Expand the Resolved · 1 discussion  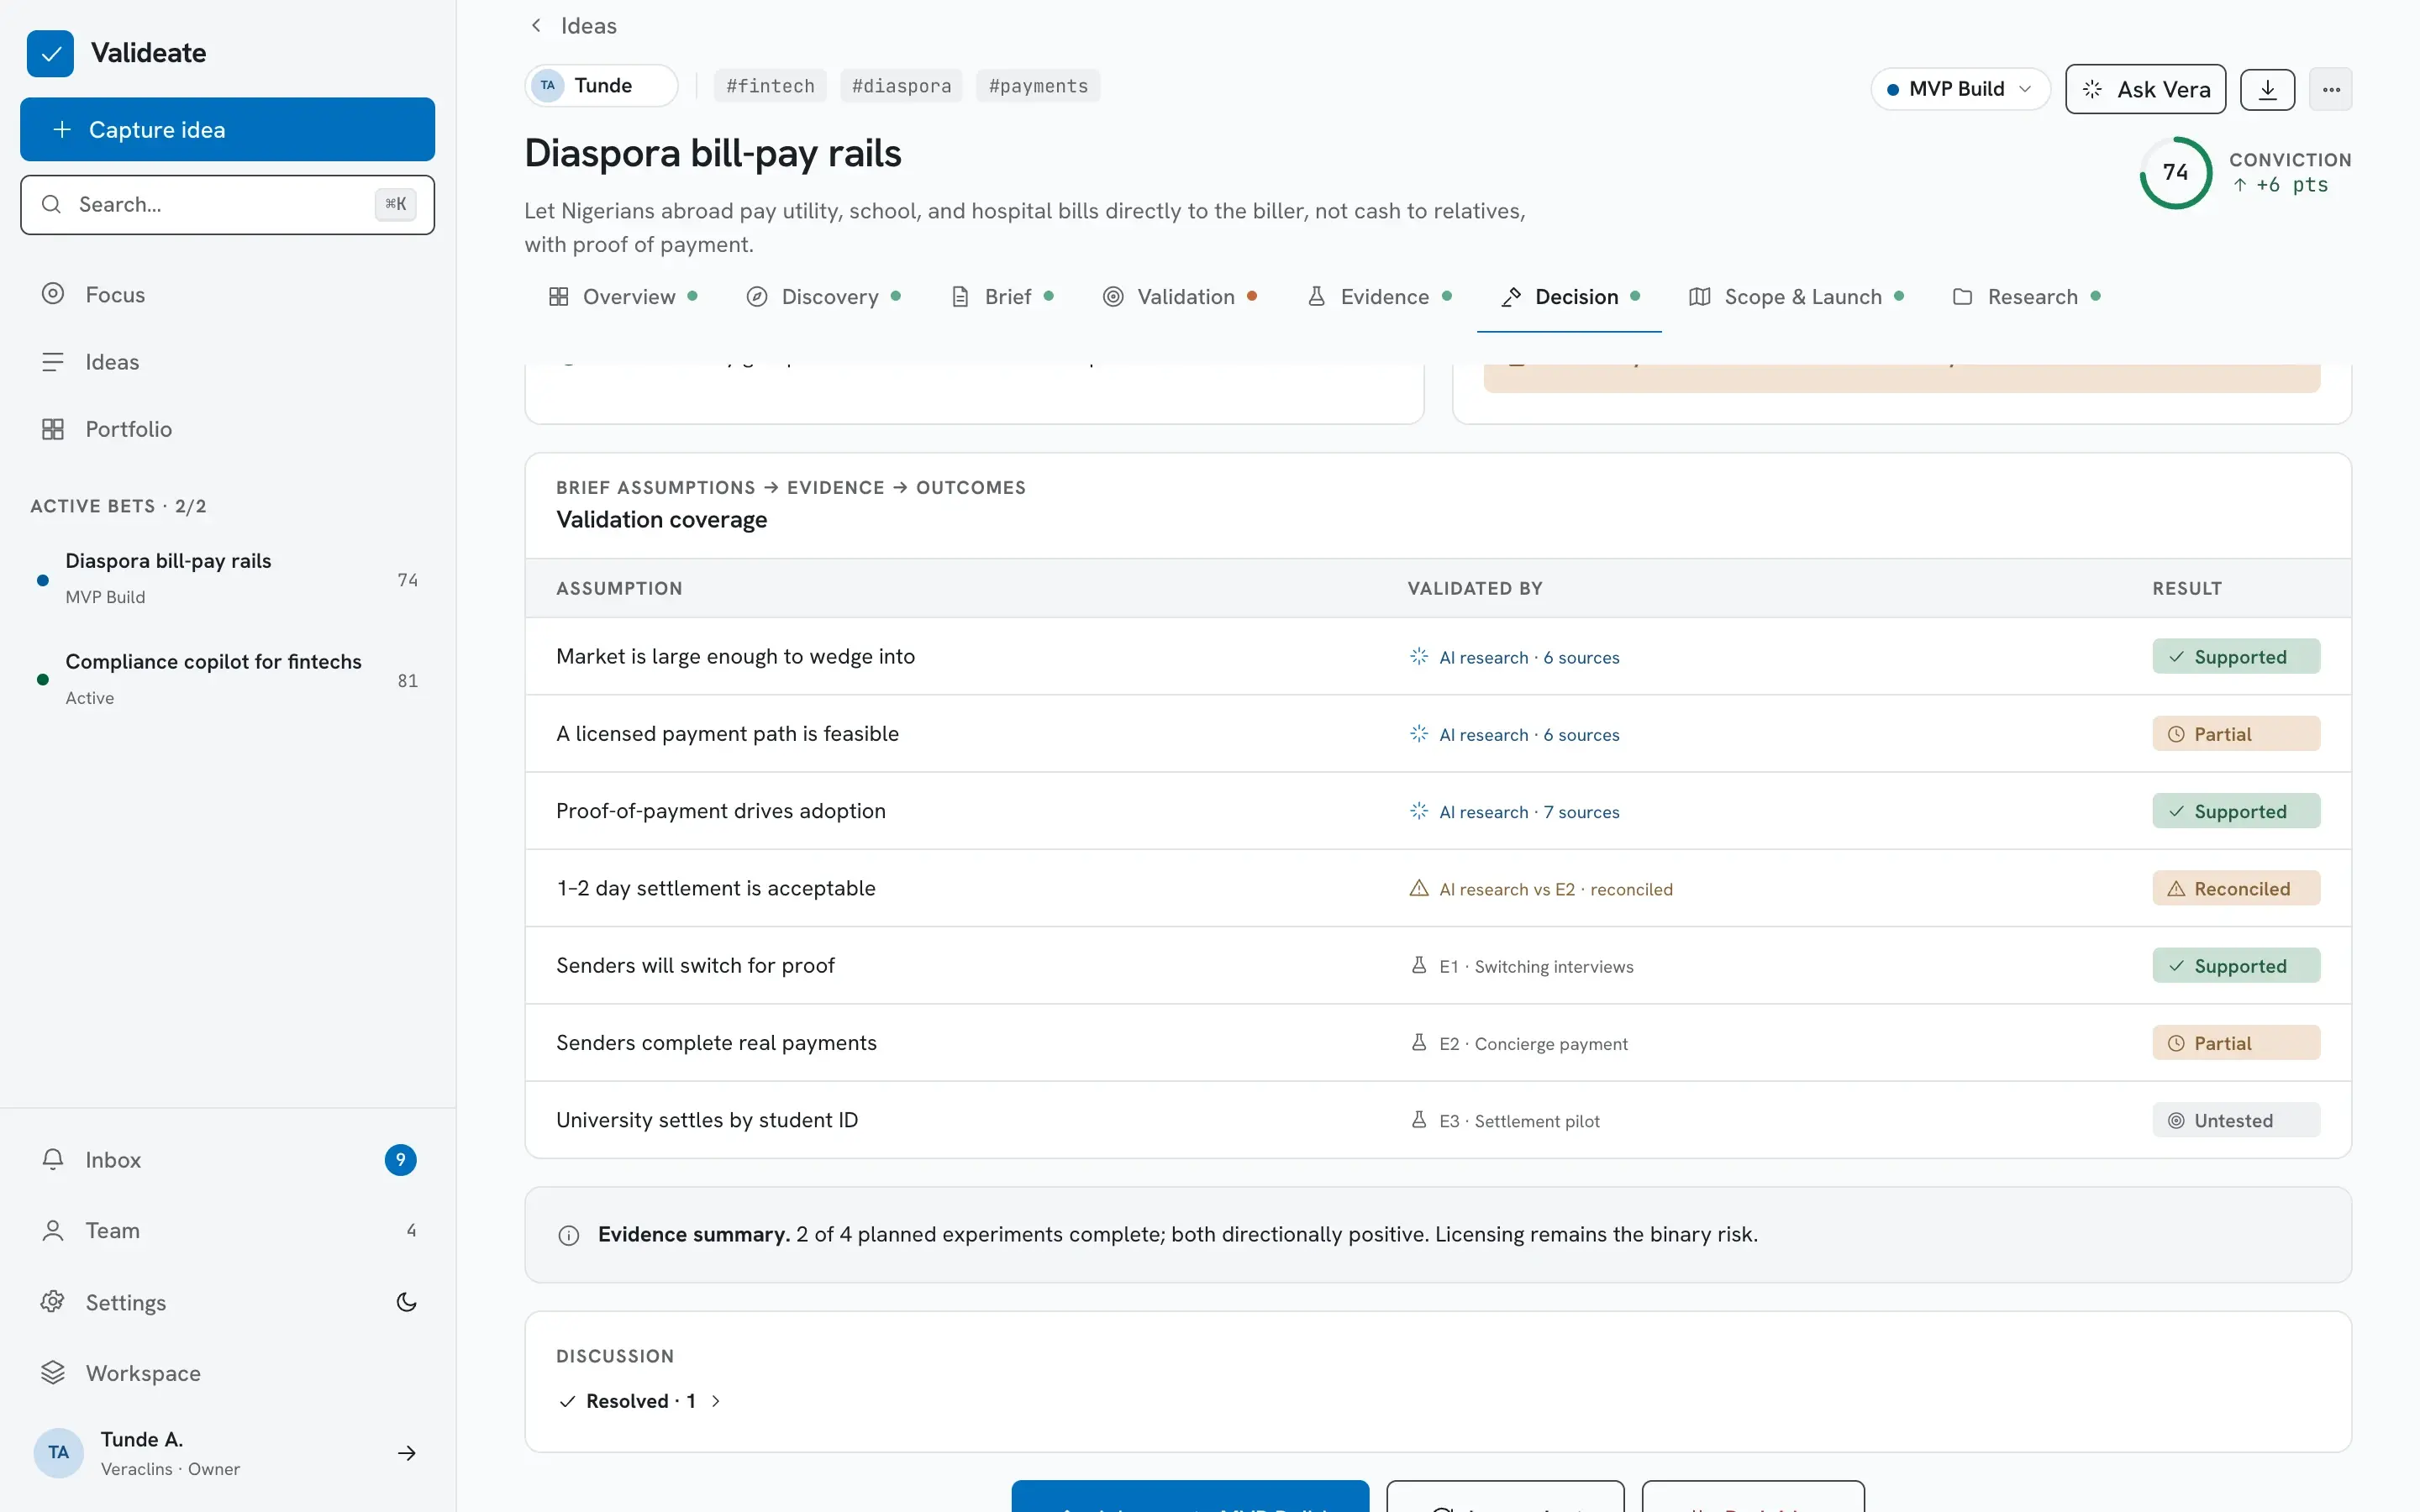click(x=640, y=1401)
